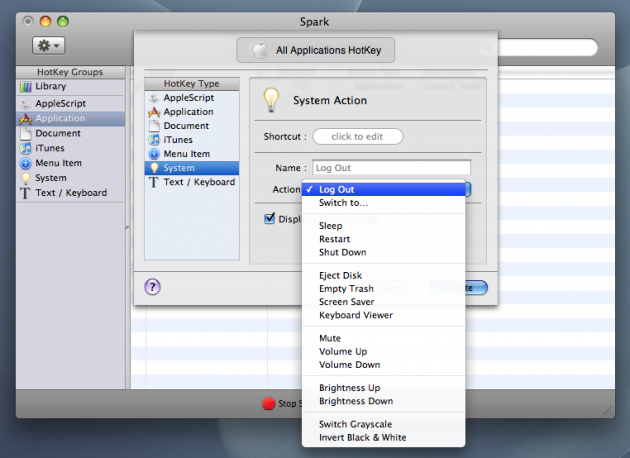630x458 pixels.
Task: Choose Shut Down from the Action menu
Action: 384,252
